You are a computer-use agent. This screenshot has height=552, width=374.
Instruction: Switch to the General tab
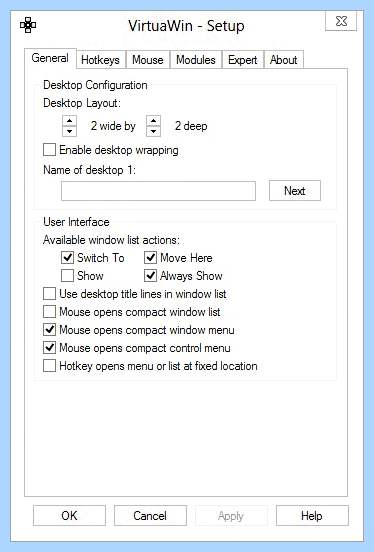50,58
